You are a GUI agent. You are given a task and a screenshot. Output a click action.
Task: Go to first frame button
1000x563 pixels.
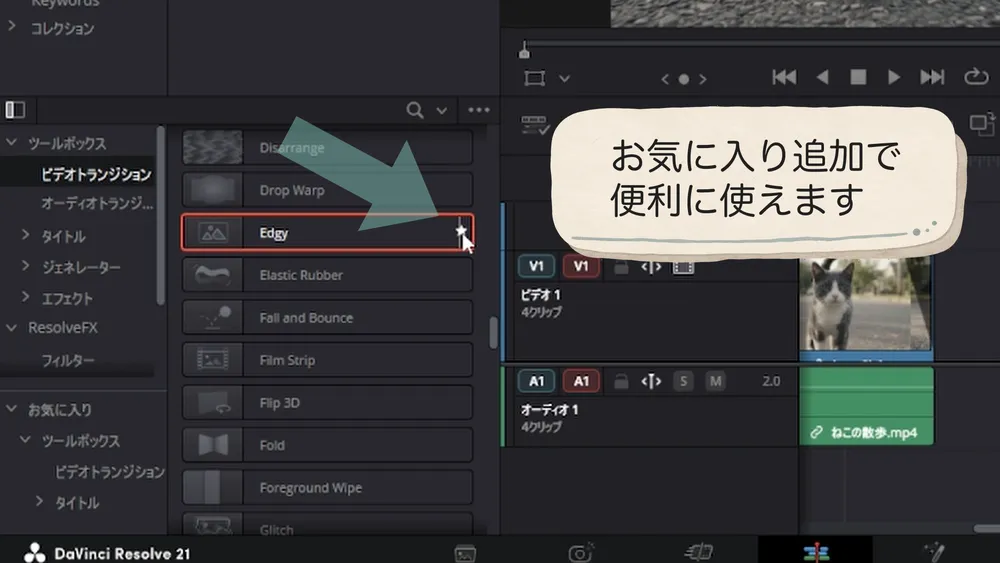[x=784, y=77]
